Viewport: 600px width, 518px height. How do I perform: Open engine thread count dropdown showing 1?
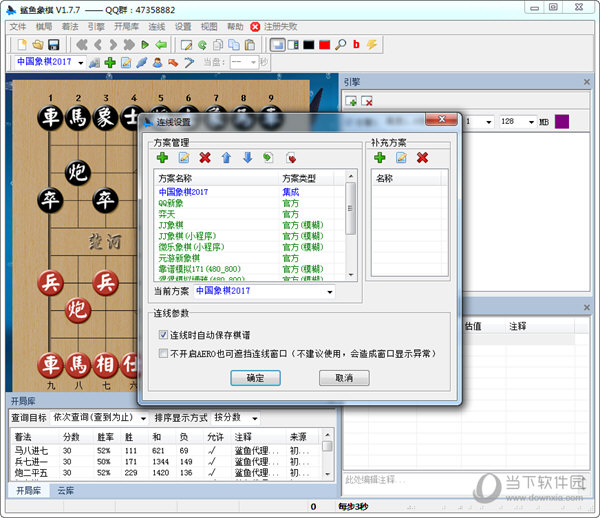pos(489,122)
